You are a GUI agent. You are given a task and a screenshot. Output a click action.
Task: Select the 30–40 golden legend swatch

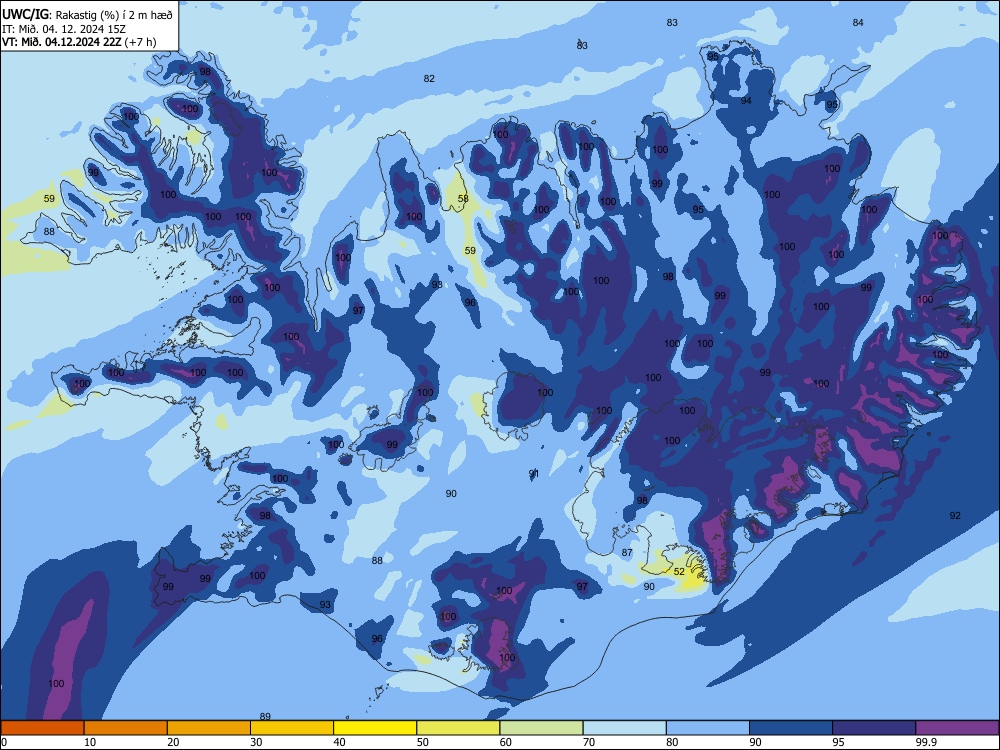point(292,728)
